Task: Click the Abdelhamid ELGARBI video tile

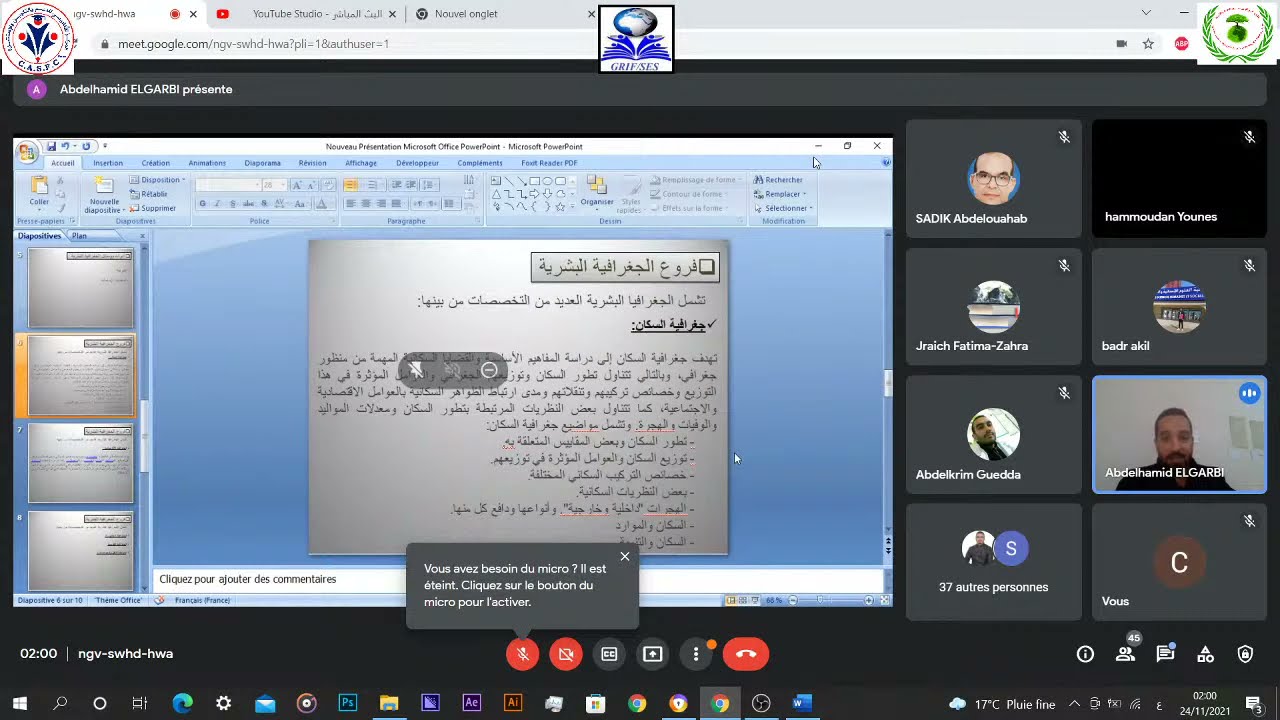Action: coord(1179,435)
